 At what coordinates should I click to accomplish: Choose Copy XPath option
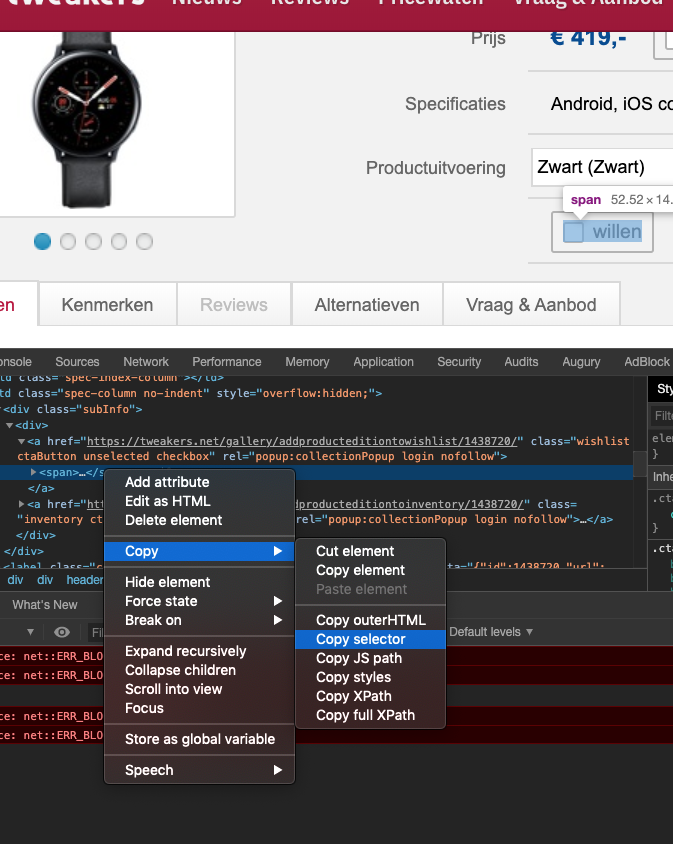[370, 696]
